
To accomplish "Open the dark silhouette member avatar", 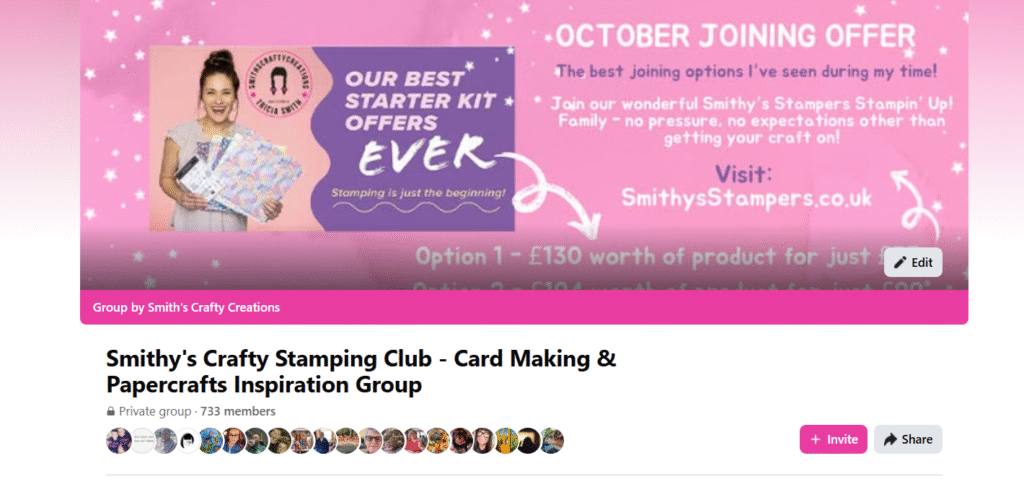I will click(x=529, y=440).
